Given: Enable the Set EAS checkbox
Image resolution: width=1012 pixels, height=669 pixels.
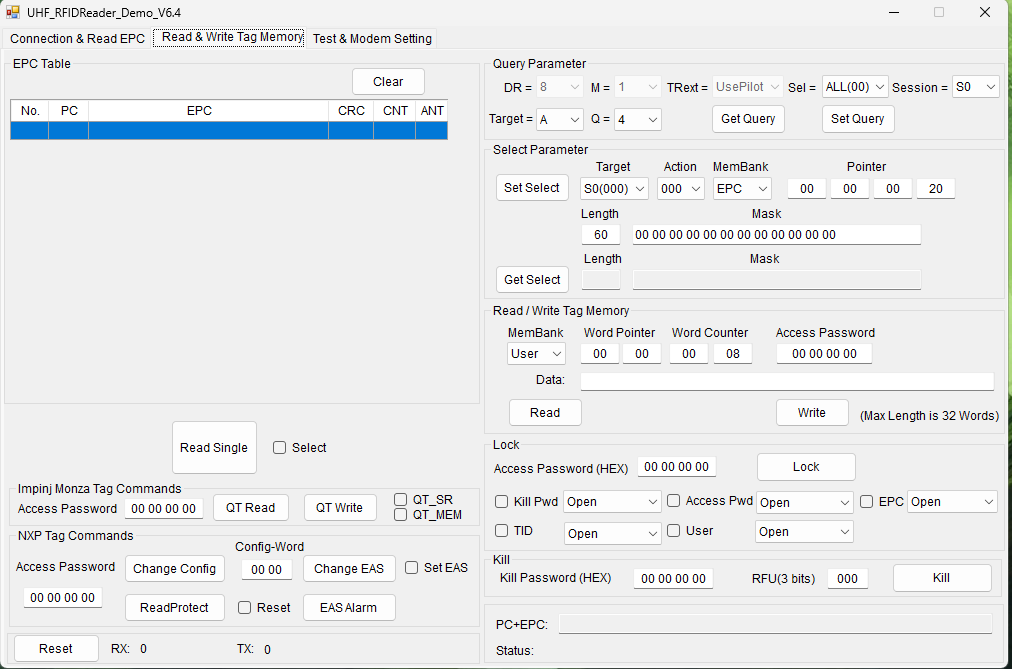Looking at the screenshot, I should pyautogui.click(x=411, y=568).
